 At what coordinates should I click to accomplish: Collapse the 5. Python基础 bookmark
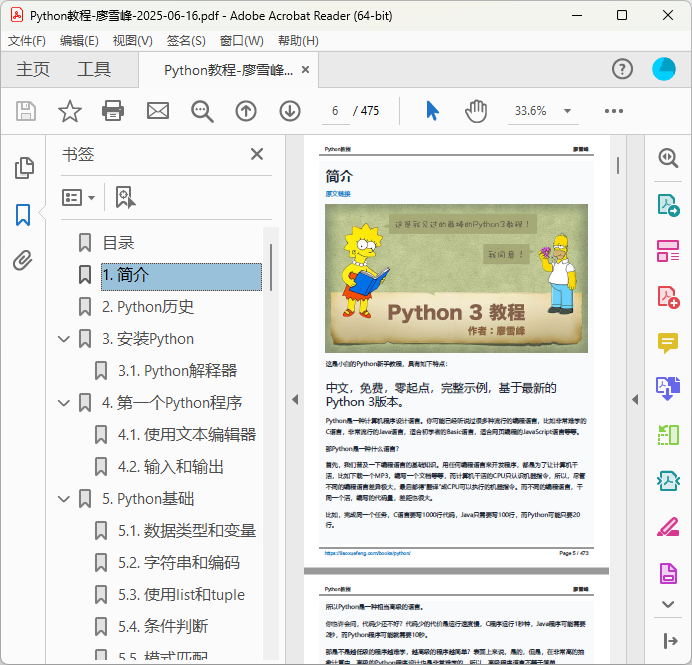64,499
